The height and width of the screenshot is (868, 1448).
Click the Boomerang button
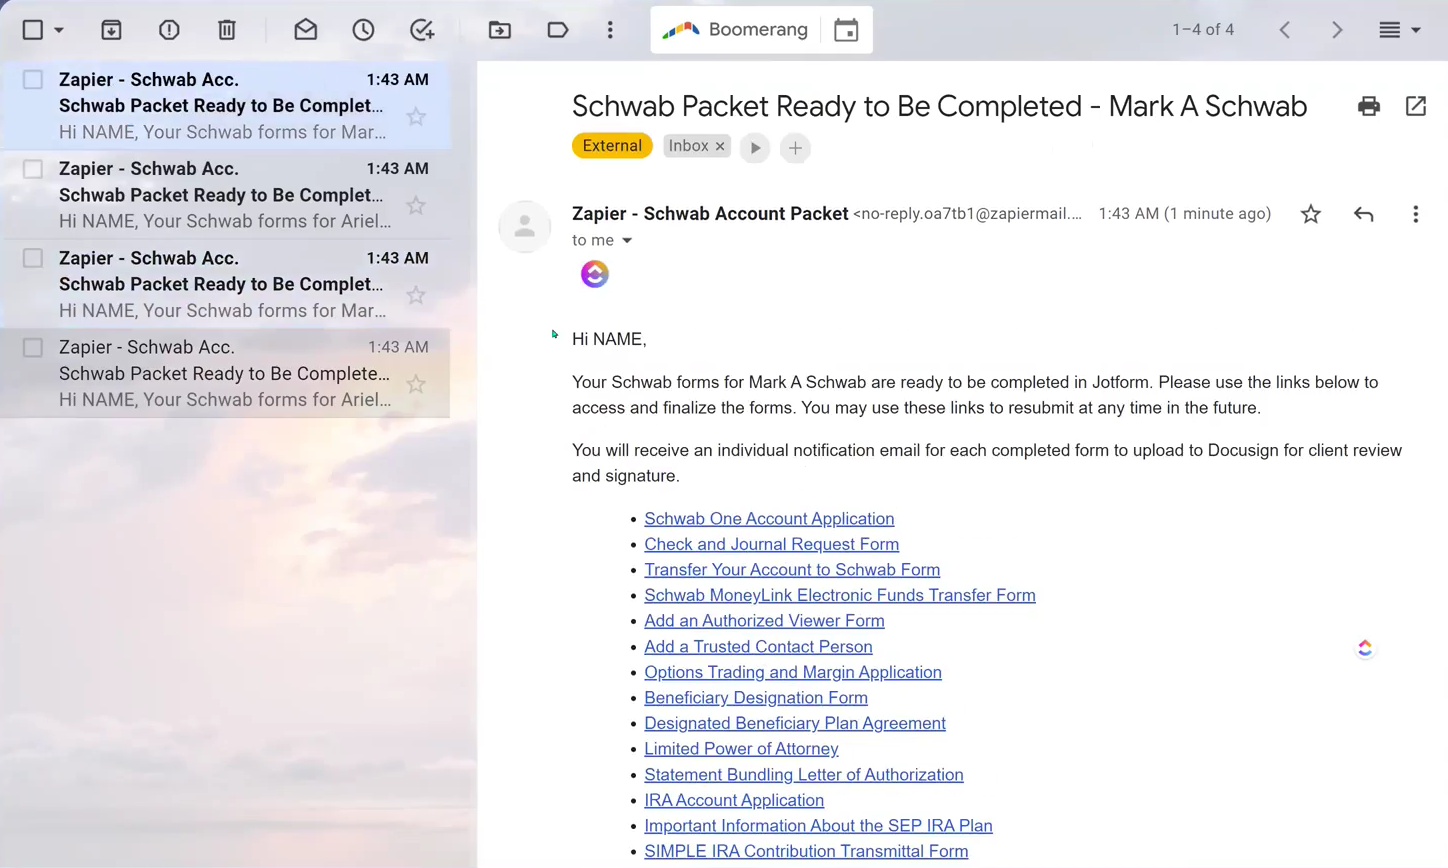click(736, 30)
